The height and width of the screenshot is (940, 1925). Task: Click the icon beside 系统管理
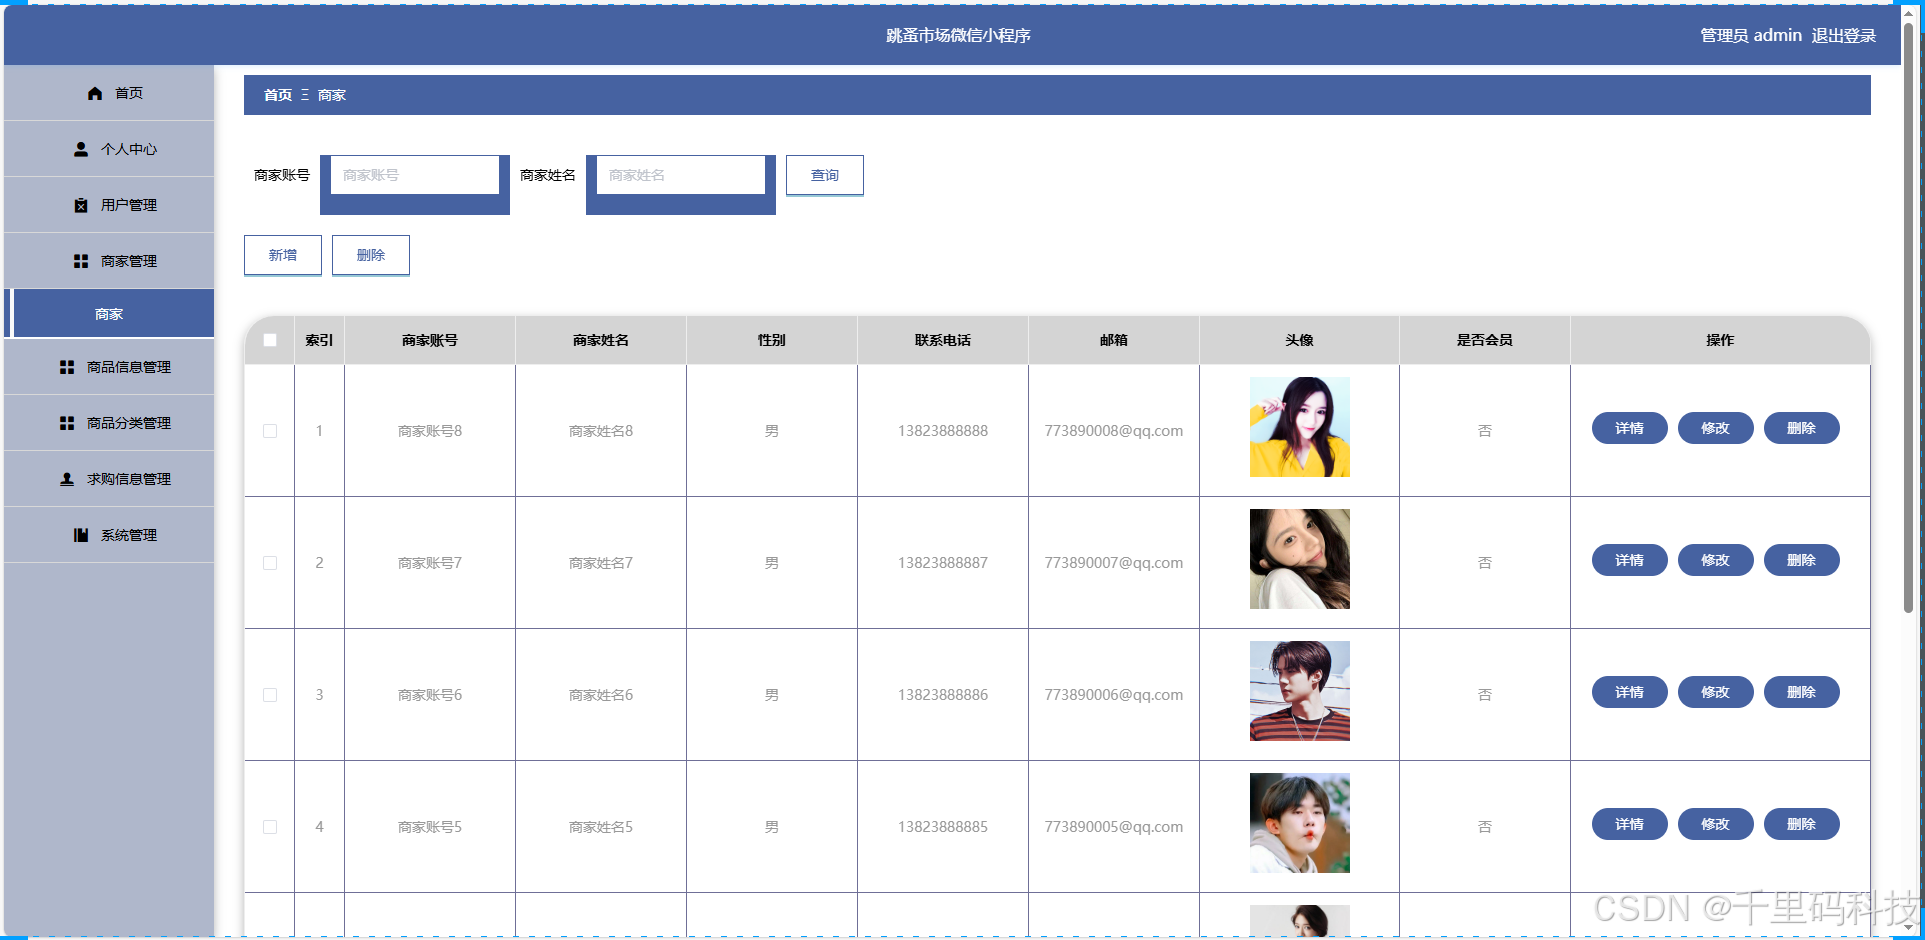(x=81, y=535)
